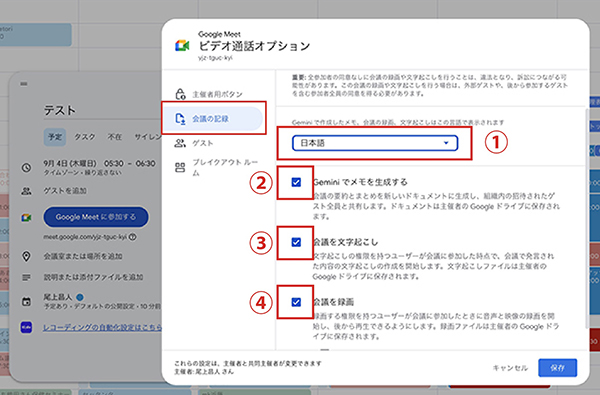This screenshot has height=395, width=600.
Task: Click the キャンセル button
Action: click(x=510, y=368)
